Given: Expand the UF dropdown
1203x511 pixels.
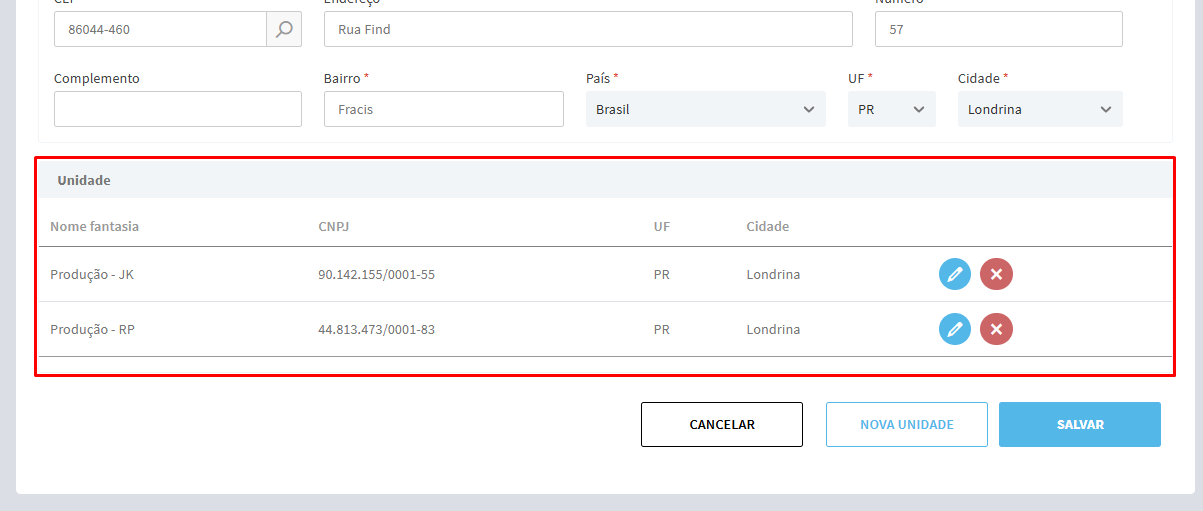Looking at the screenshot, I should point(892,109).
